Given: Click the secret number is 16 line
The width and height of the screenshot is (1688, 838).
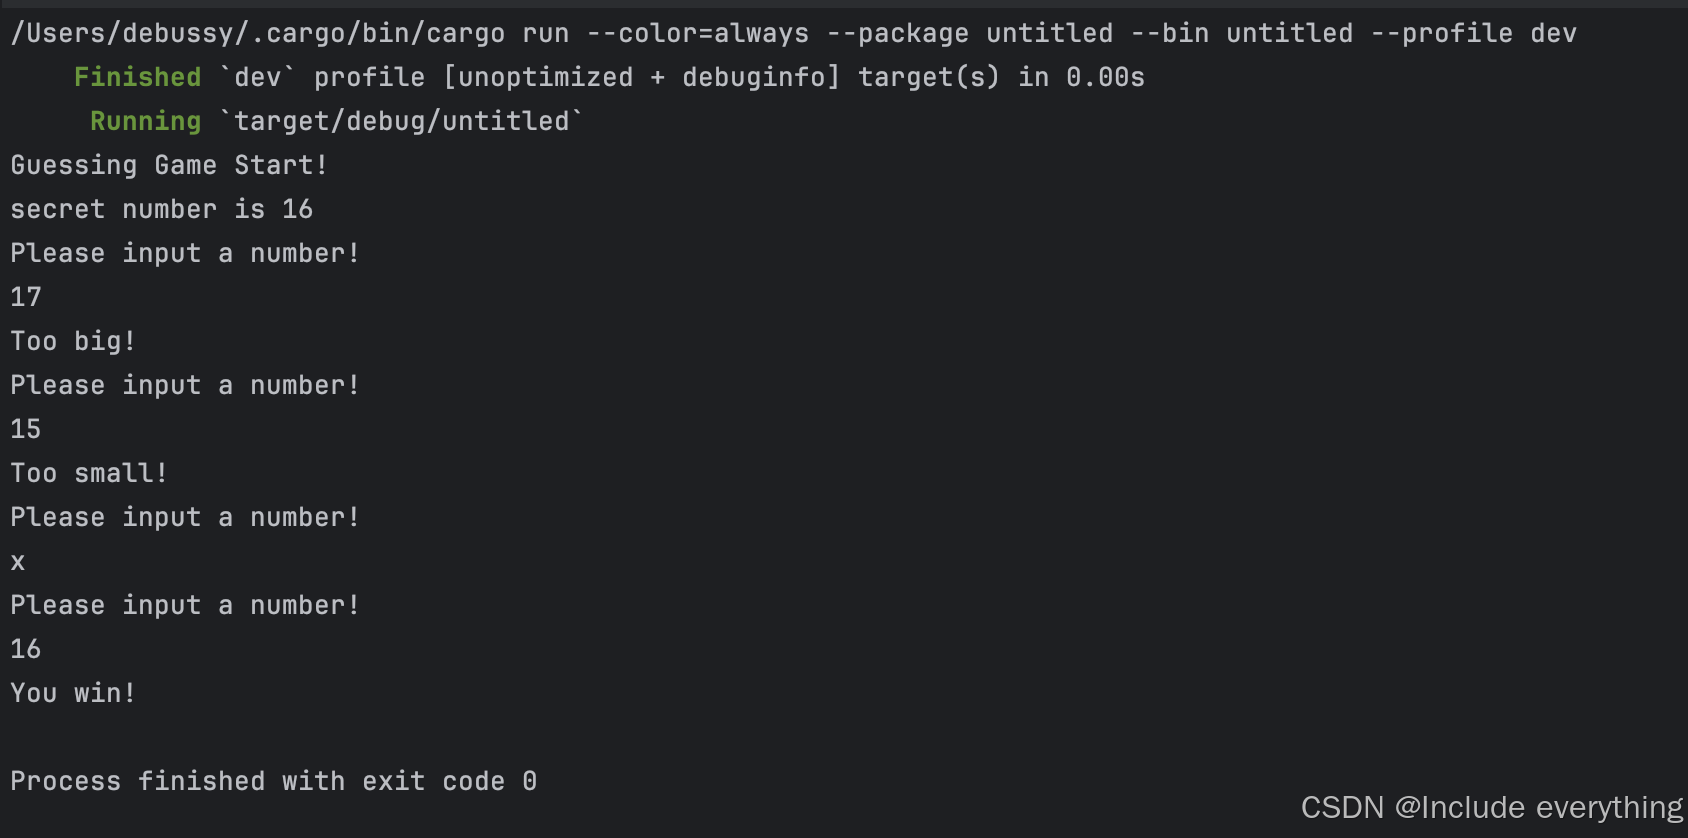Looking at the screenshot, I should (x=161, y=209).
